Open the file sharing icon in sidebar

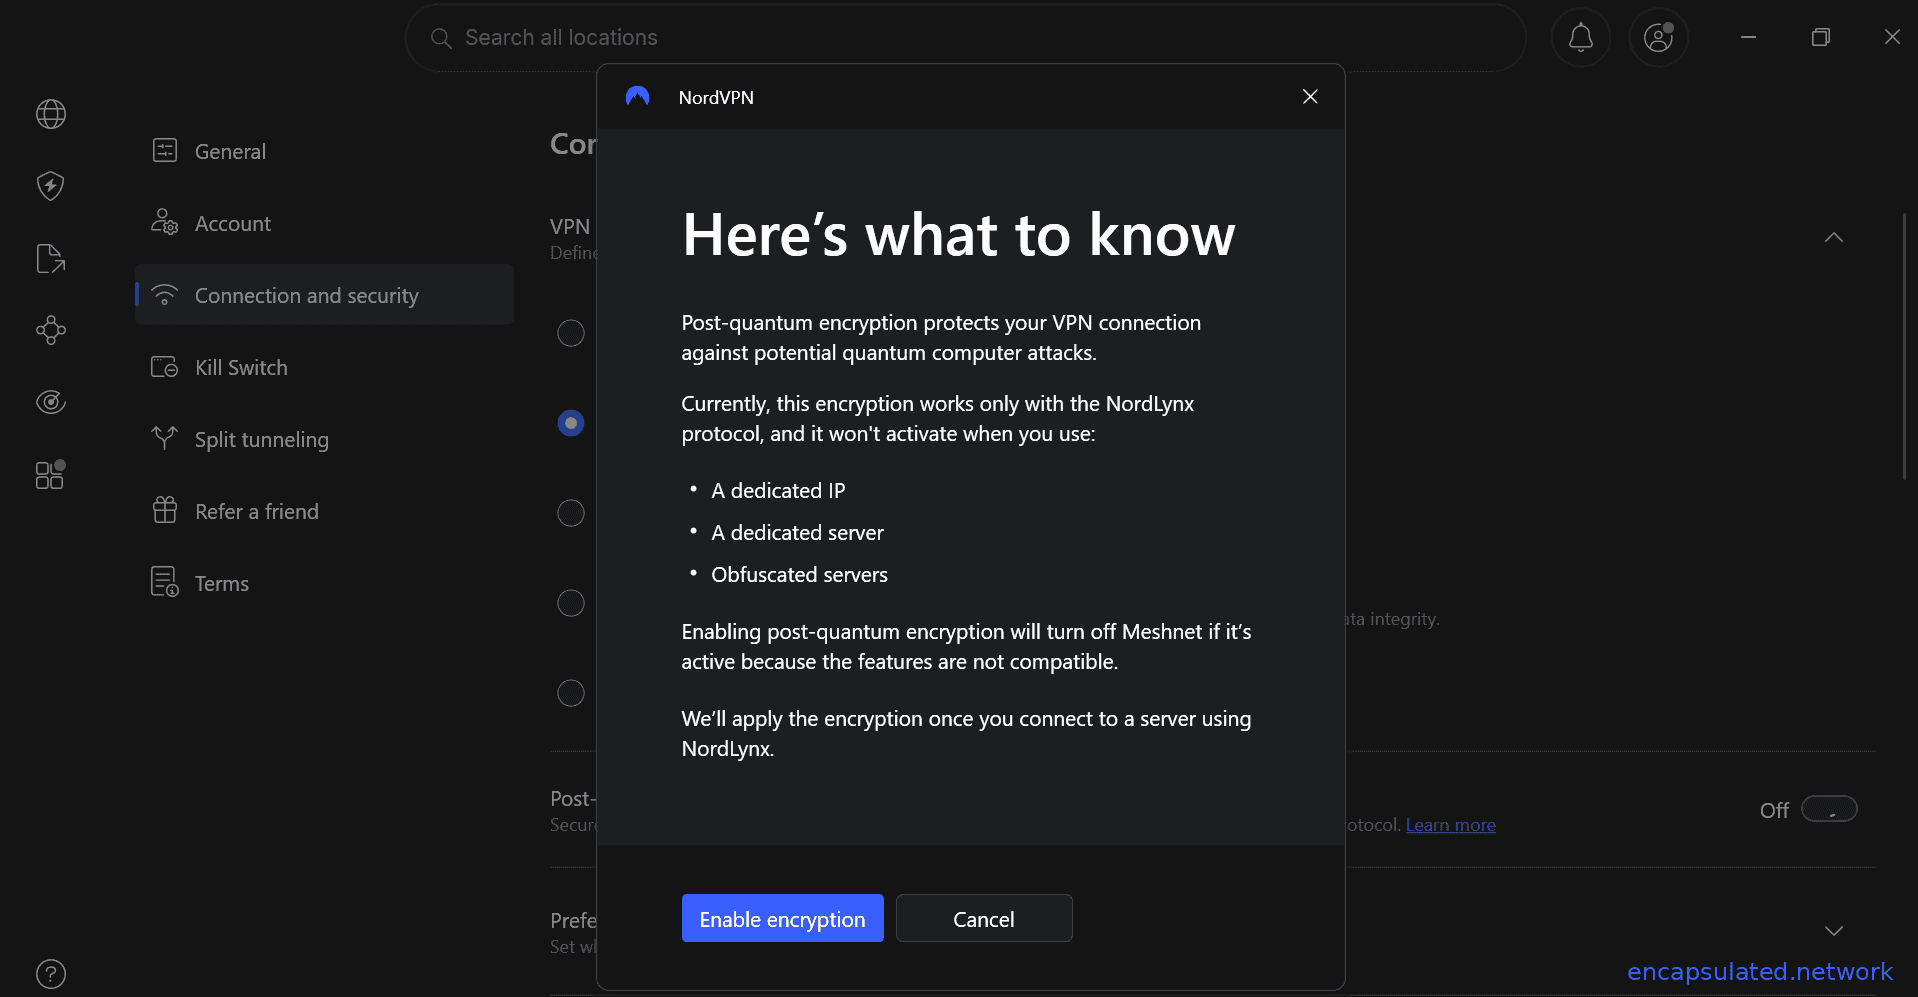51,258
